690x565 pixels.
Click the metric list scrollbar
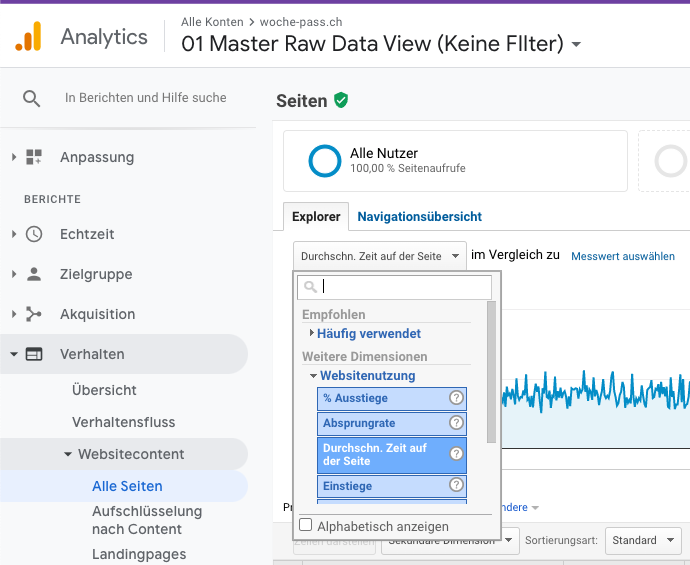(x=492, y=372)
